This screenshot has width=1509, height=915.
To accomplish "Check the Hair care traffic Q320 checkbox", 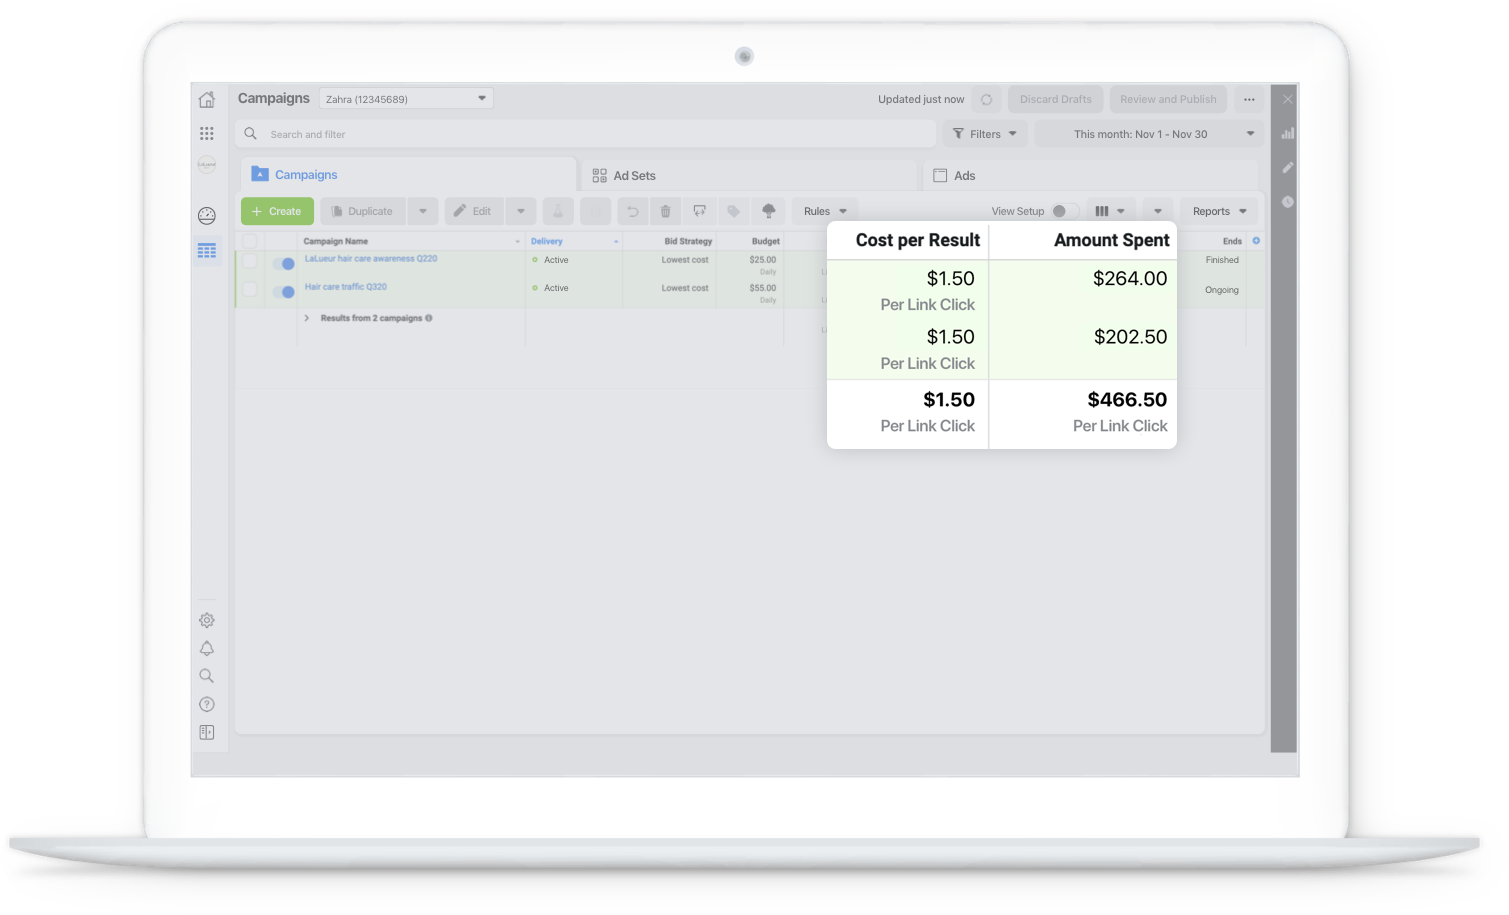I will [250, 290].
